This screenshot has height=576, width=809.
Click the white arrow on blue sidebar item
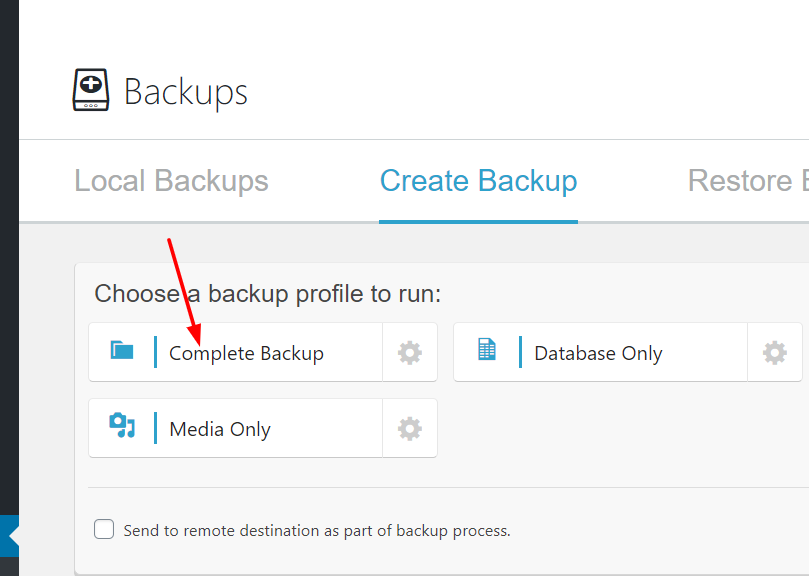pos(14,536)
